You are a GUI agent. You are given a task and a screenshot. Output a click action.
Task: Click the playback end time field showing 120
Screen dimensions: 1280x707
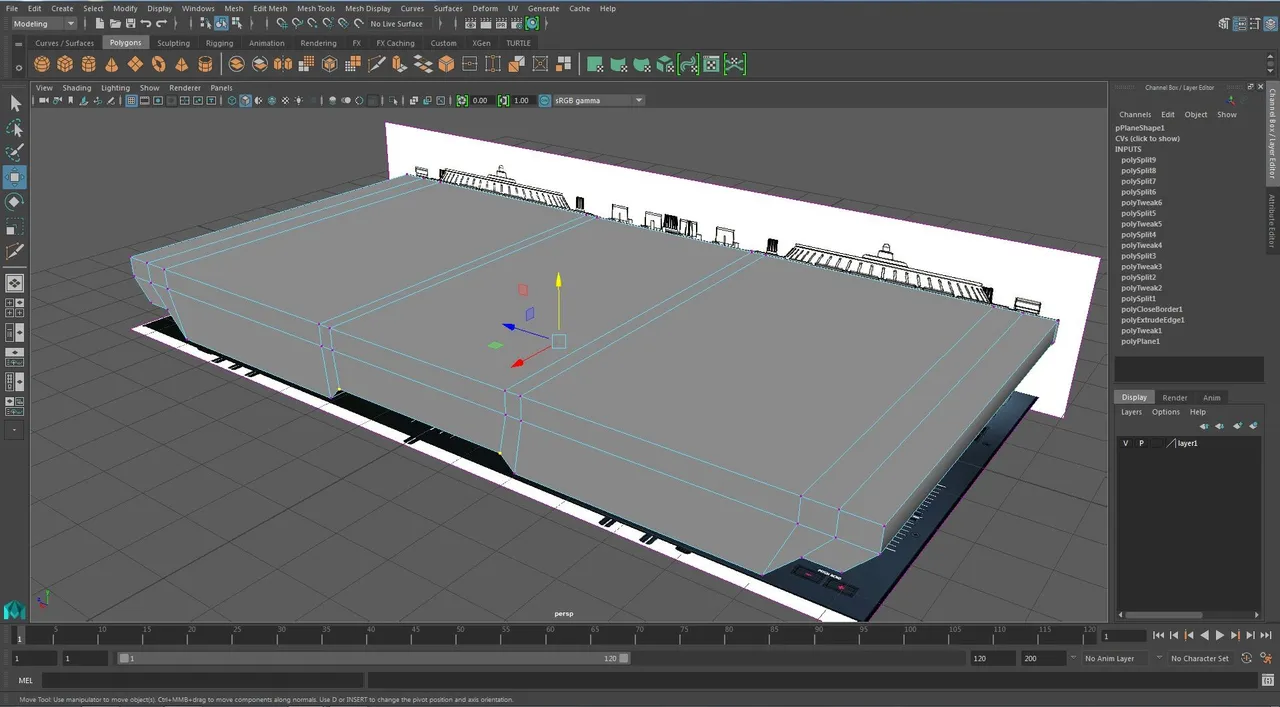click(x=992, y=658)
